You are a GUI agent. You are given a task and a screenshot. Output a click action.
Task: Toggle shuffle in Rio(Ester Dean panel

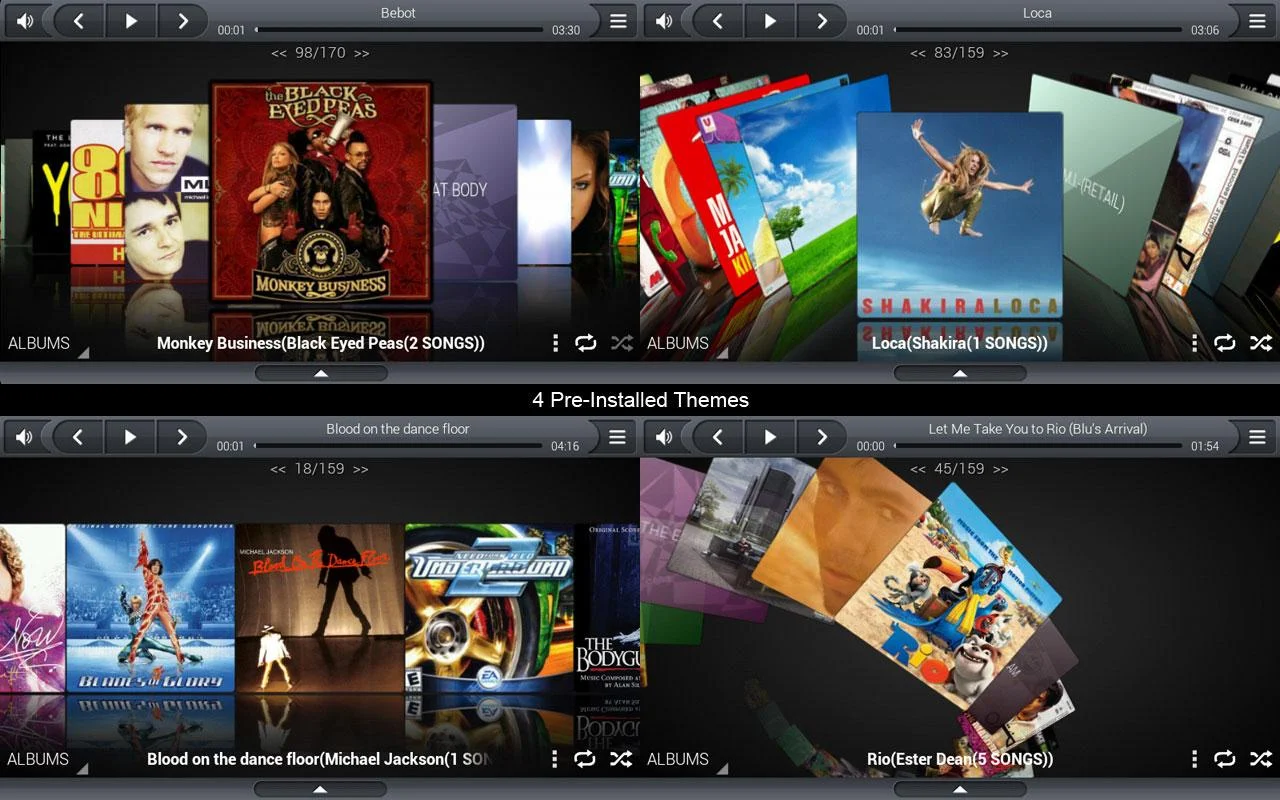(1261, 759)
